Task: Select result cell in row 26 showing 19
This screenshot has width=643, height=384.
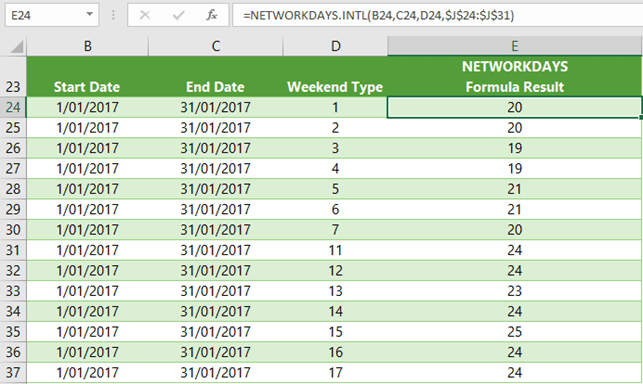Action: [x=515, y=148]
